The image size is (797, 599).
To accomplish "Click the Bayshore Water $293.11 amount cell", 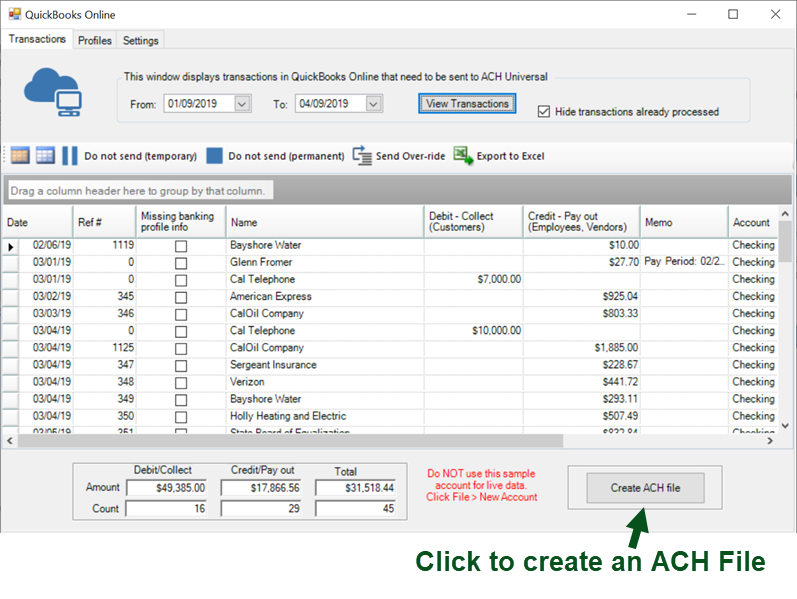I will pyautogui.click(x=581, y=399).
